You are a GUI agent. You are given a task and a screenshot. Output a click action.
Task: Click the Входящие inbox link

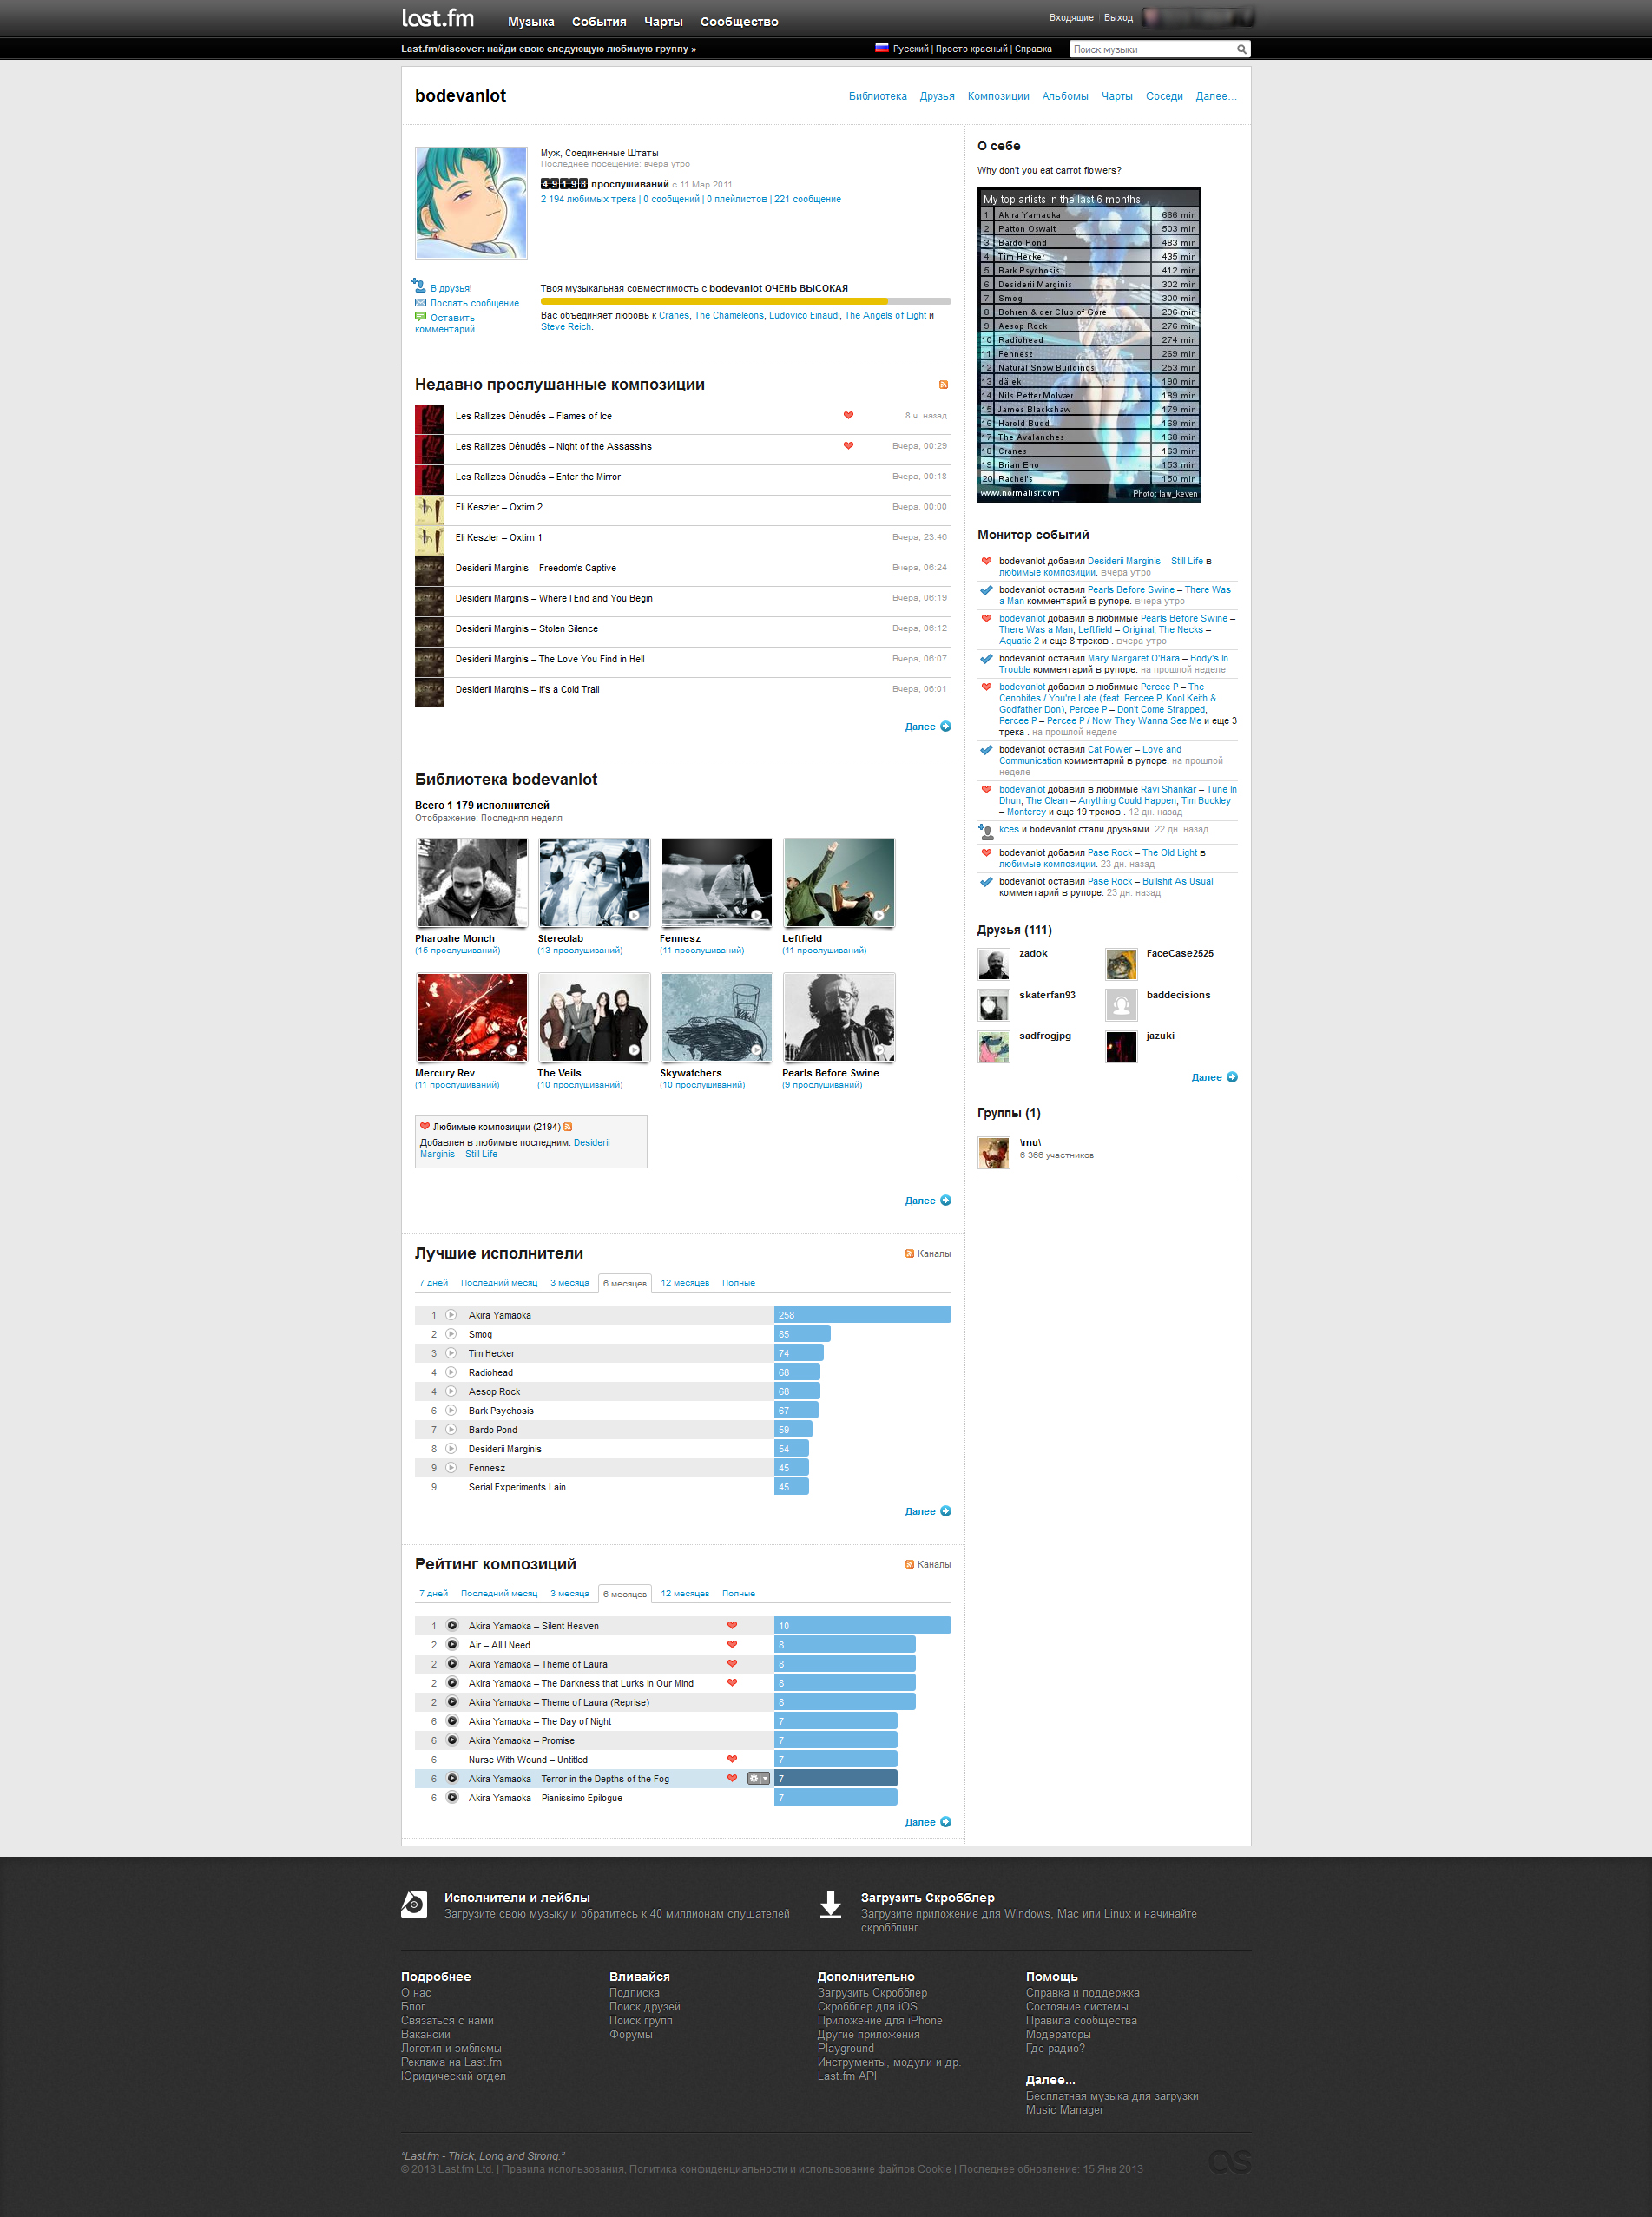point(1071,18)
